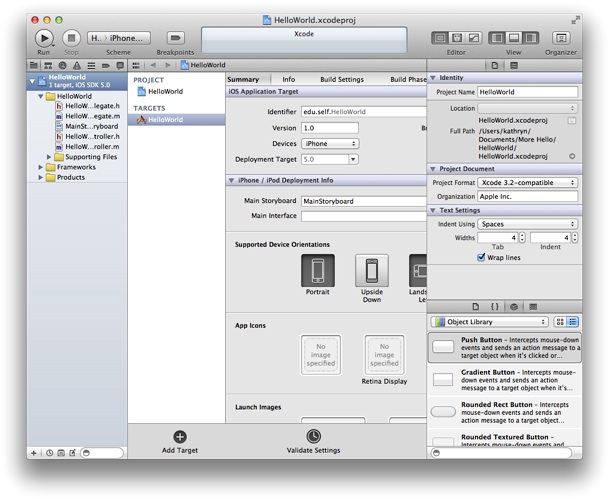The height and width of the screenshot is (499, 609).
Task: Show the Object Library cube icon
Action: tap(513, 306)
